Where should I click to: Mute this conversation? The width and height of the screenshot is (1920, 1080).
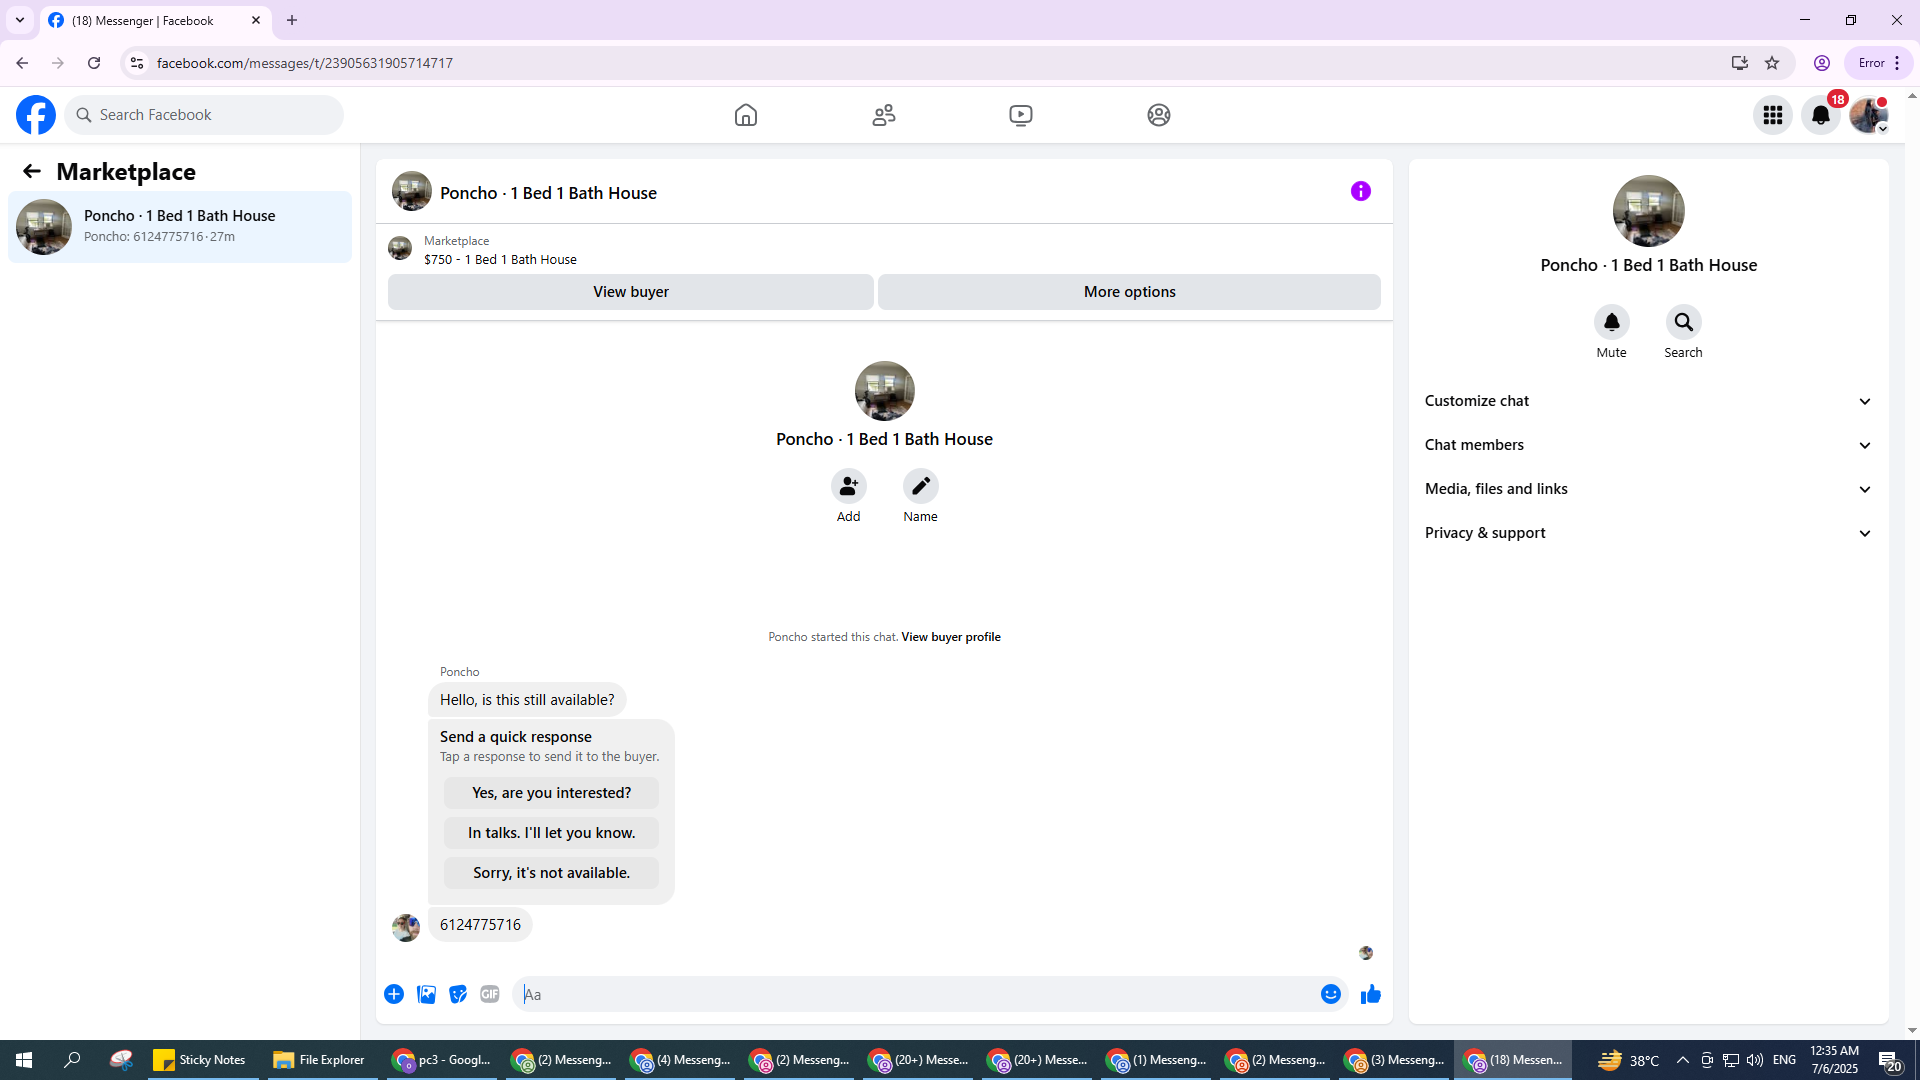coord(1611,323)
